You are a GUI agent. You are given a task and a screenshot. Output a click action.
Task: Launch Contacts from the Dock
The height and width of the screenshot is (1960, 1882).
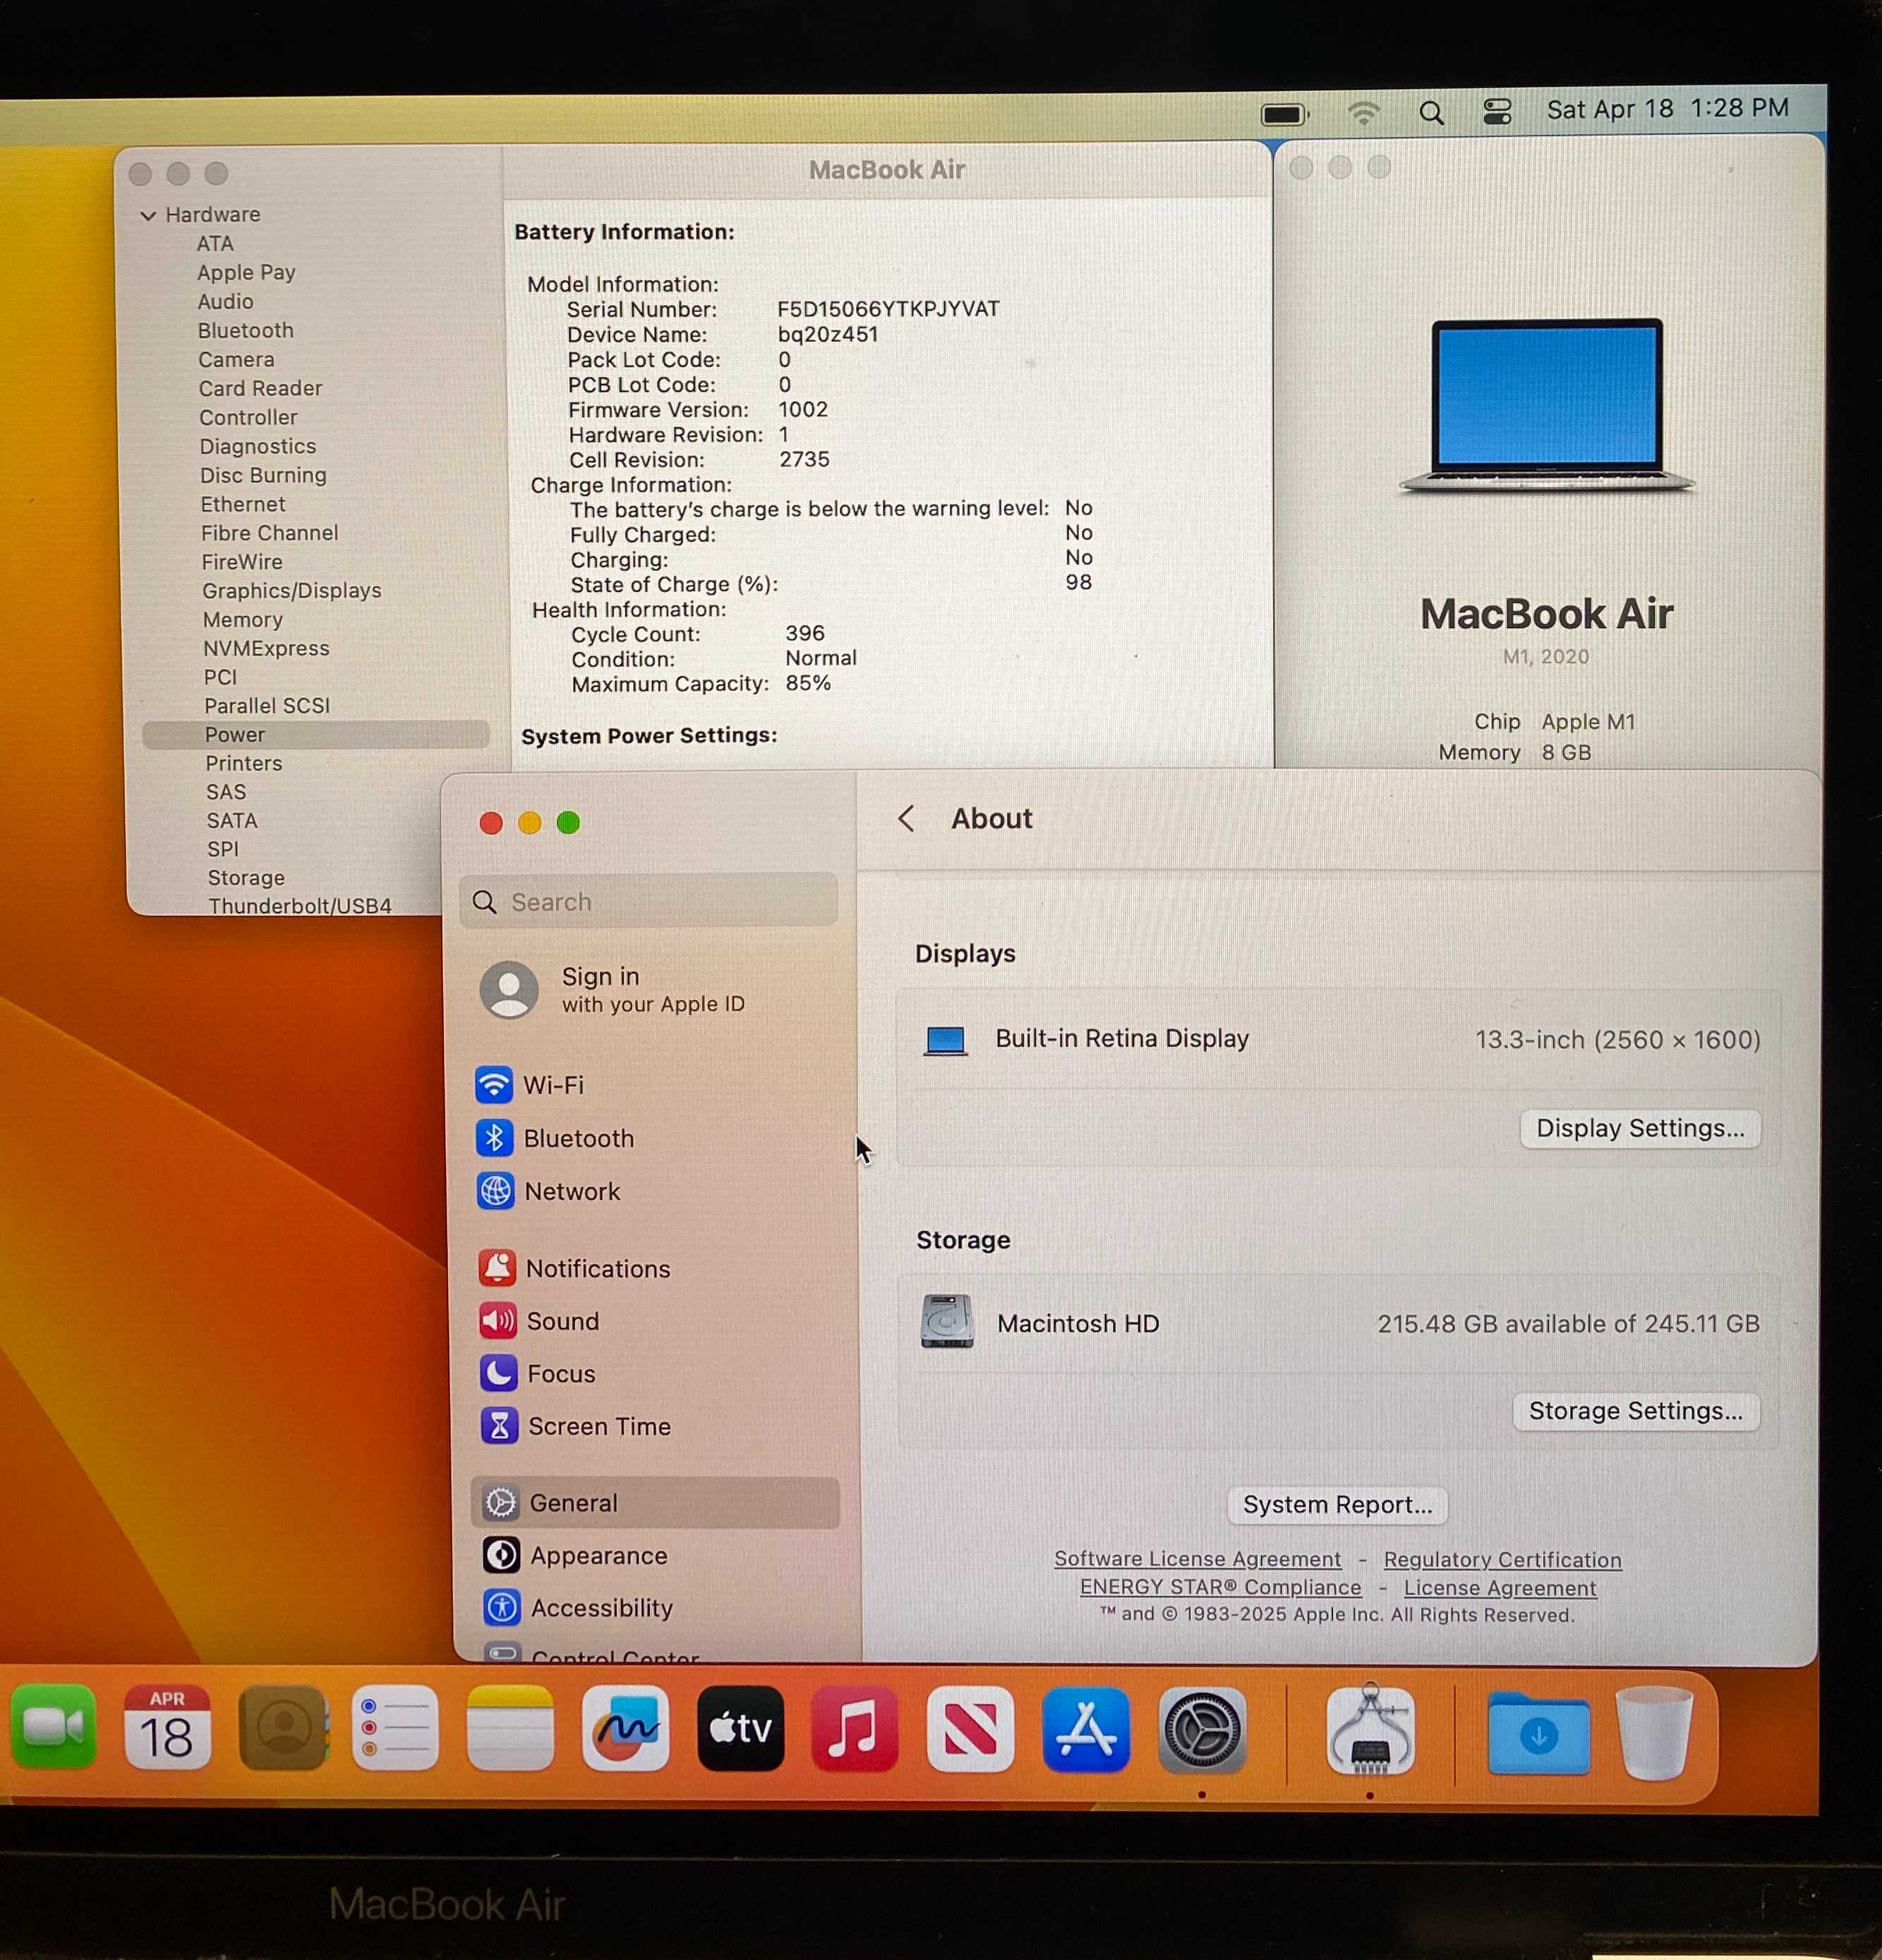[283, 1728]
